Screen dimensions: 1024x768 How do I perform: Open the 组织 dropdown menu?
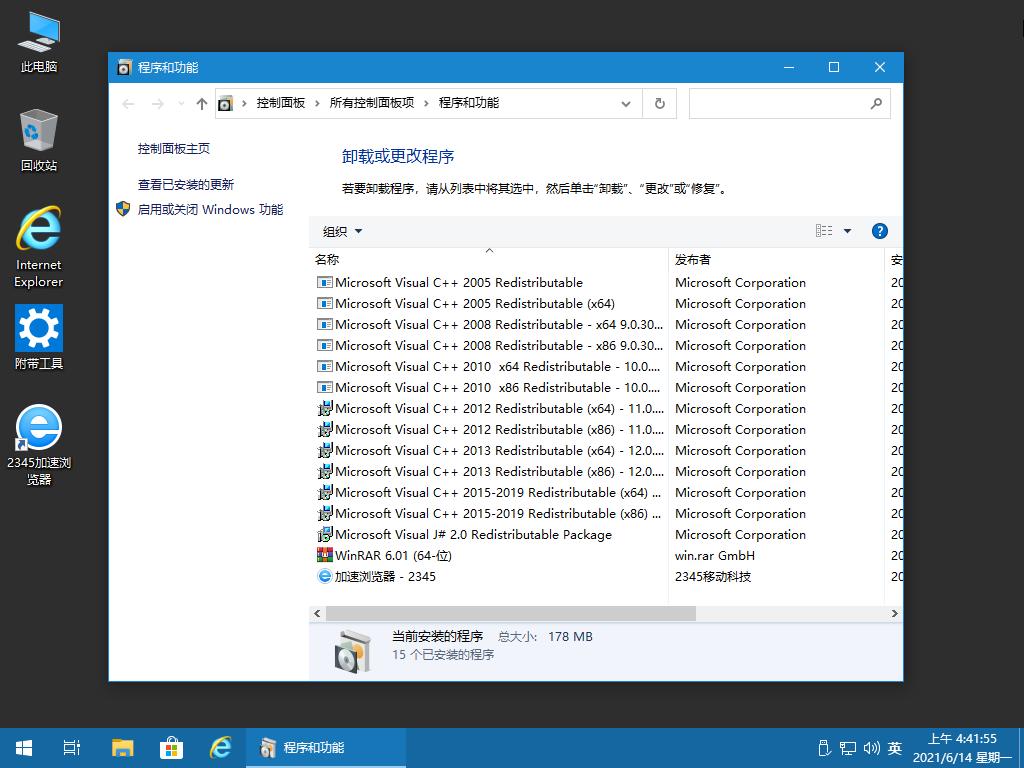coord(342,231)
